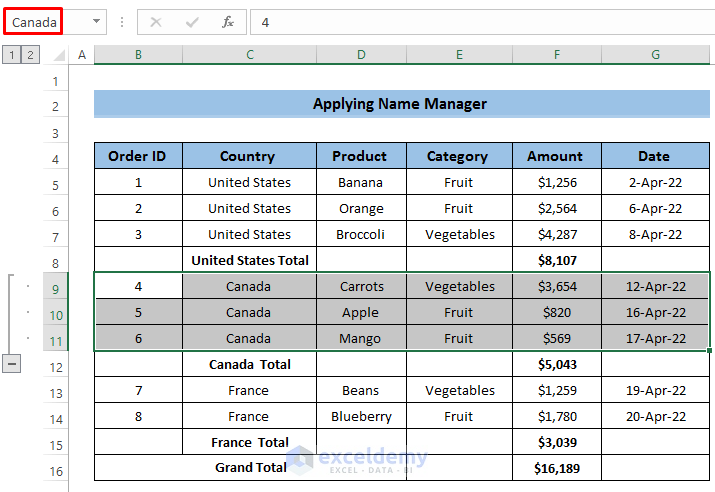The height and width of the screenshot is (492, 715).
Task: Select row 12 header
Action: coord(56,367)
